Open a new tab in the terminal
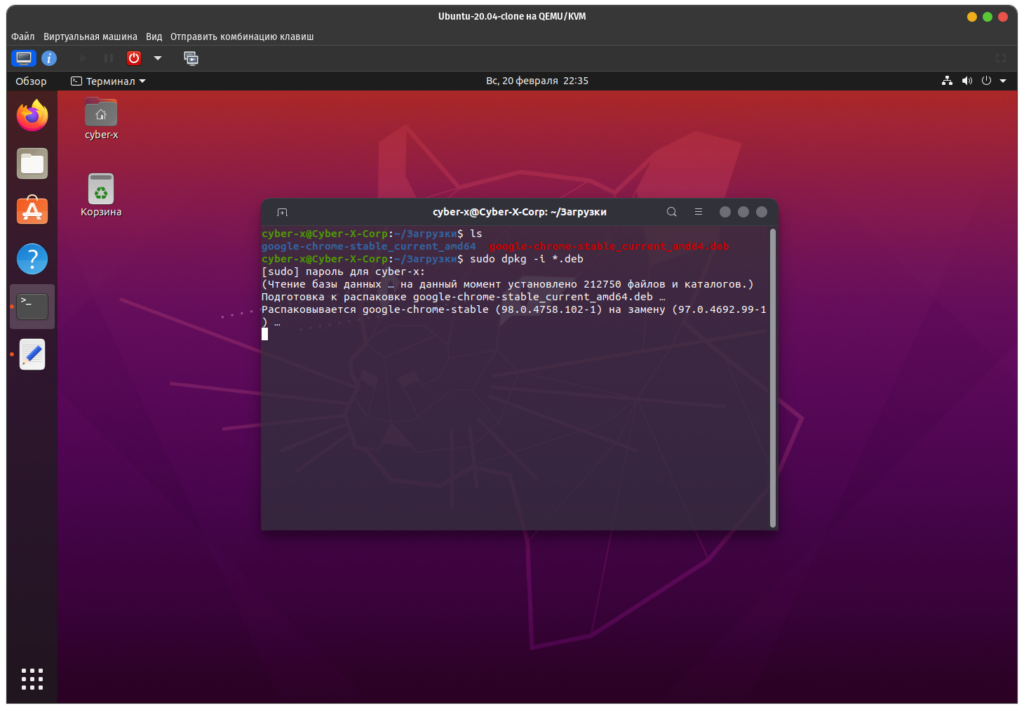Screen dimensions: 1024x710 tap(282, 212)
